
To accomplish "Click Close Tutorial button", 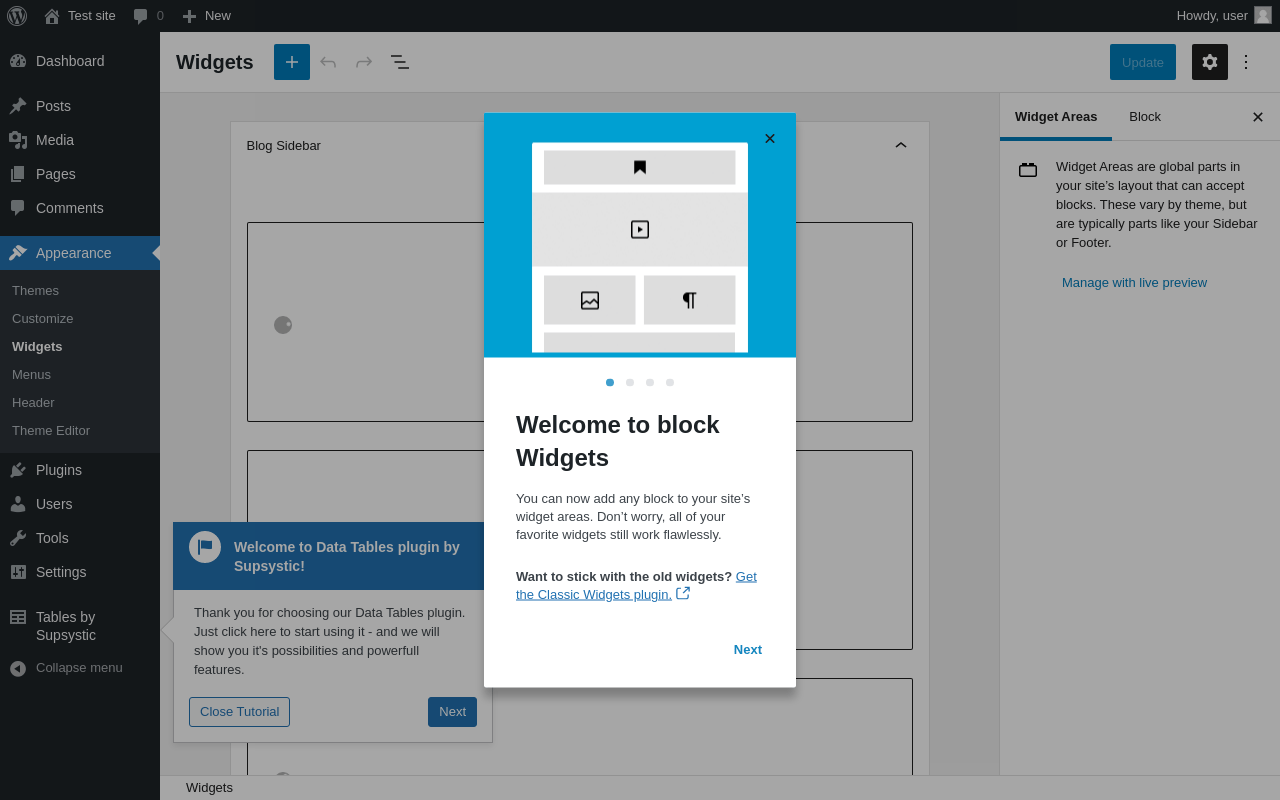I will click(239, 712).
